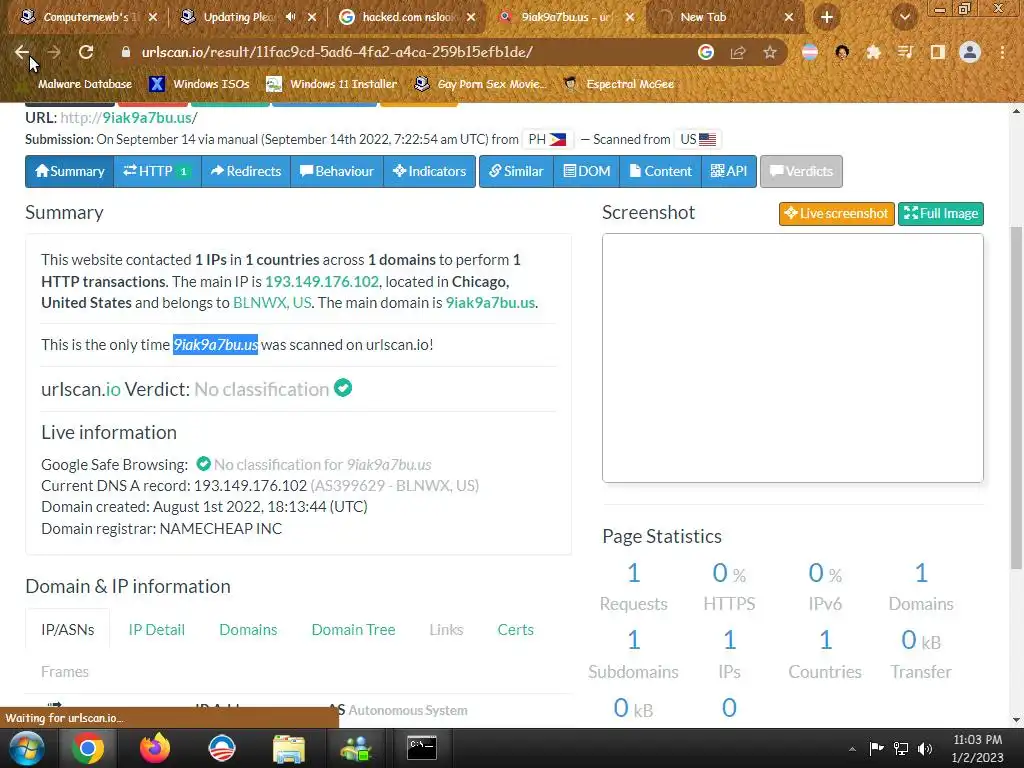Launch Firefox from the taskbar
This screenshot has width=1024, height=768.
coord(155,748)
